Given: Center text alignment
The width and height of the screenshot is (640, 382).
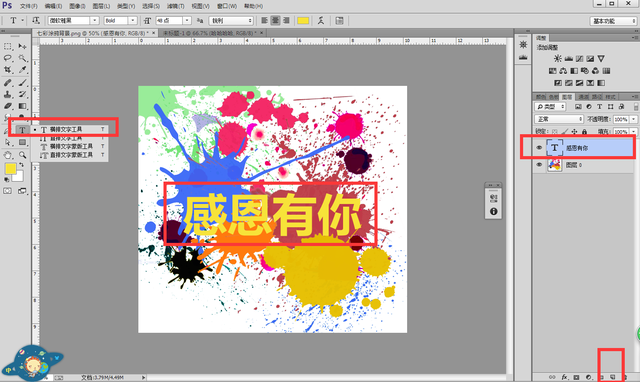Looking at the screenshot, I should [276, 20].
